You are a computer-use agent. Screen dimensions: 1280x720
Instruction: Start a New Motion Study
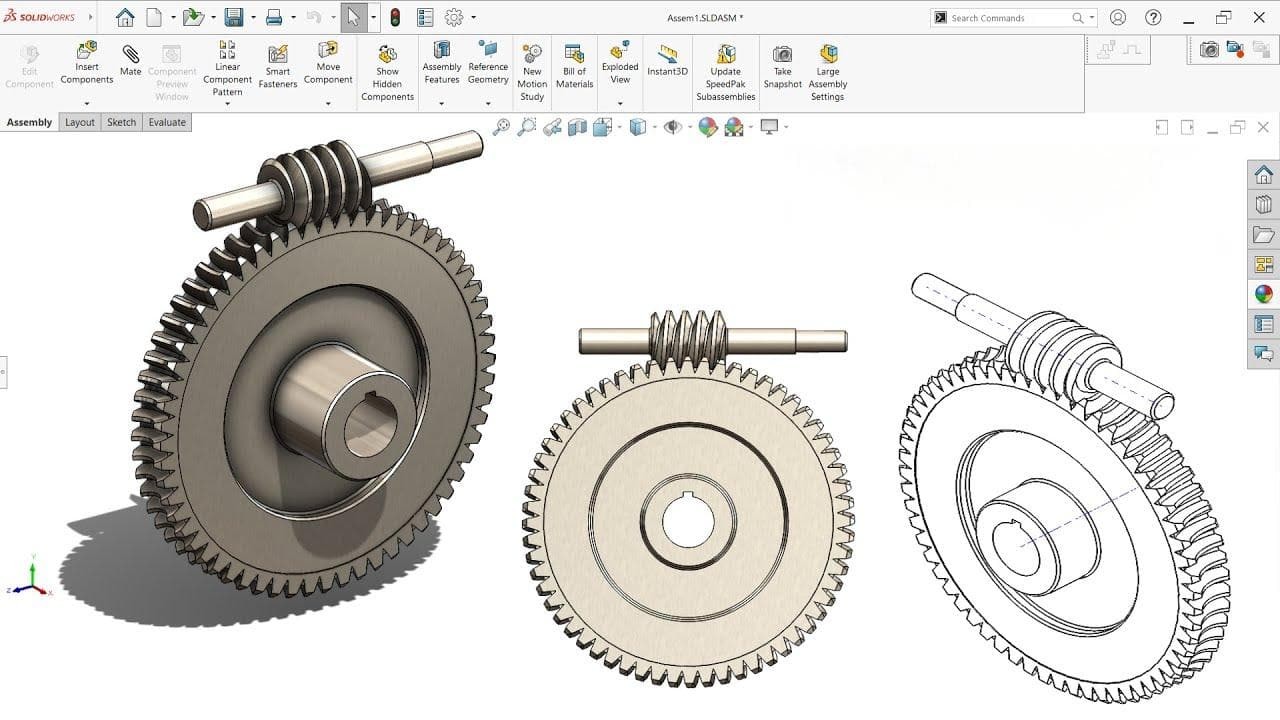coord(532,71)
